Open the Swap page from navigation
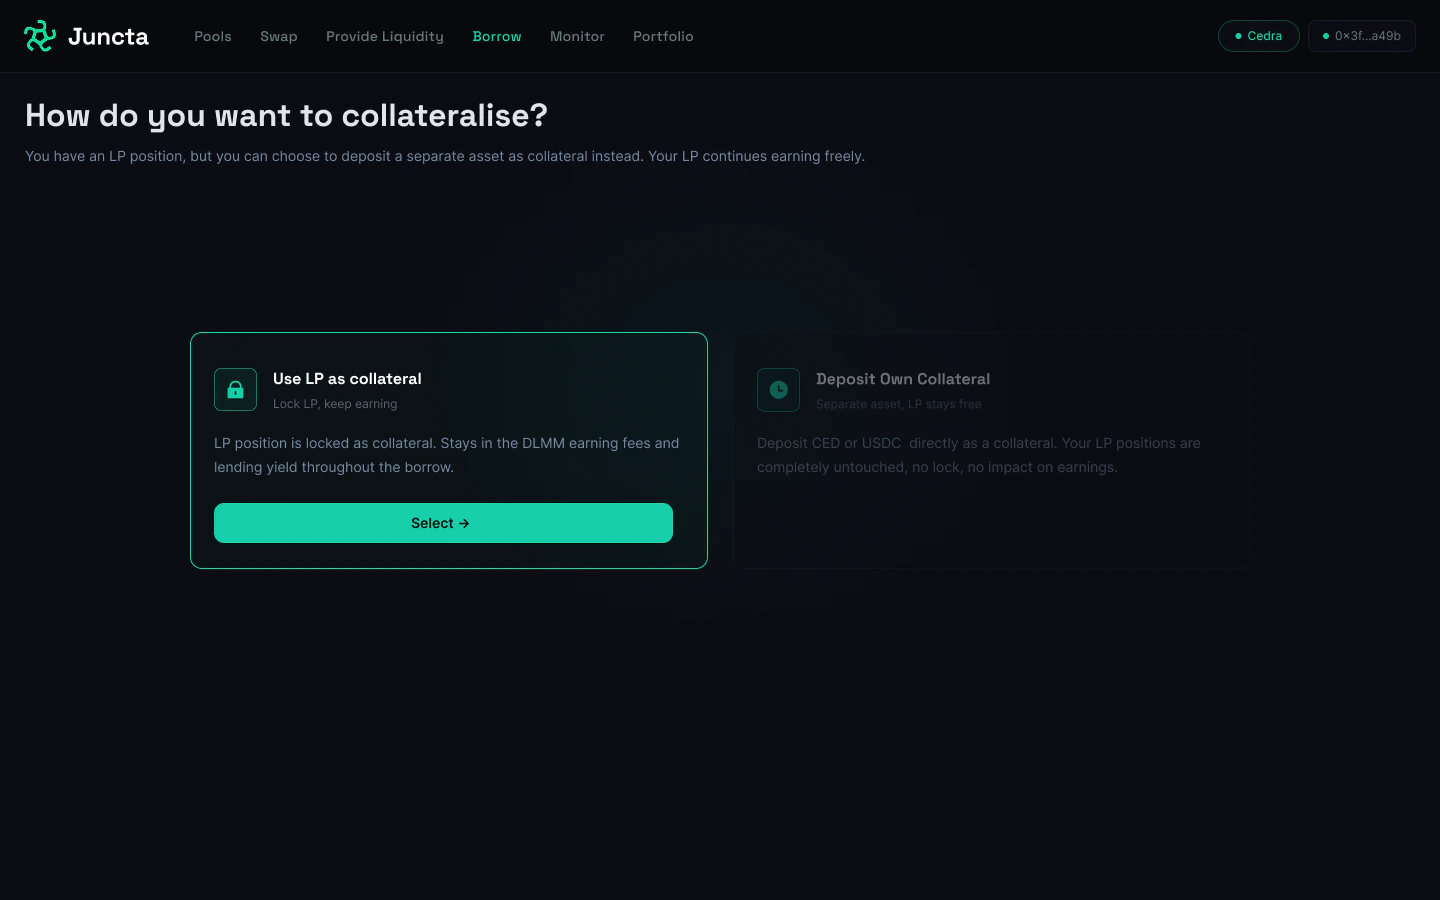Image resolution: width=1440 pixels, height=900 pixels. click(x=279, y=36)
